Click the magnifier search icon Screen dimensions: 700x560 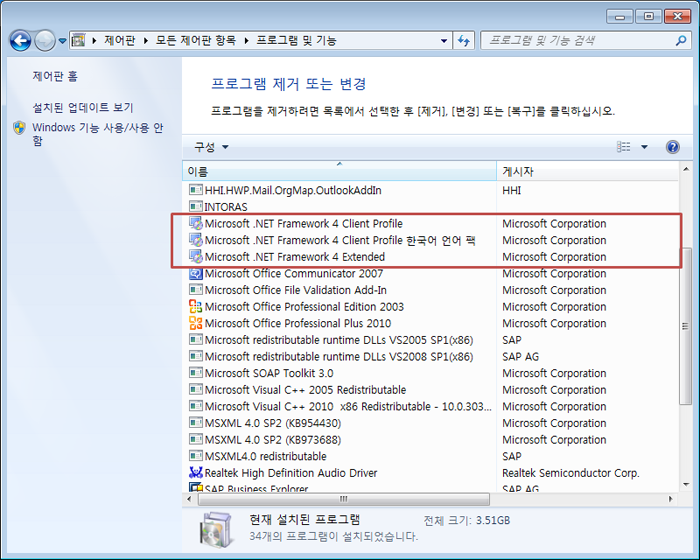pyautogui.click(x=681, y=41)
